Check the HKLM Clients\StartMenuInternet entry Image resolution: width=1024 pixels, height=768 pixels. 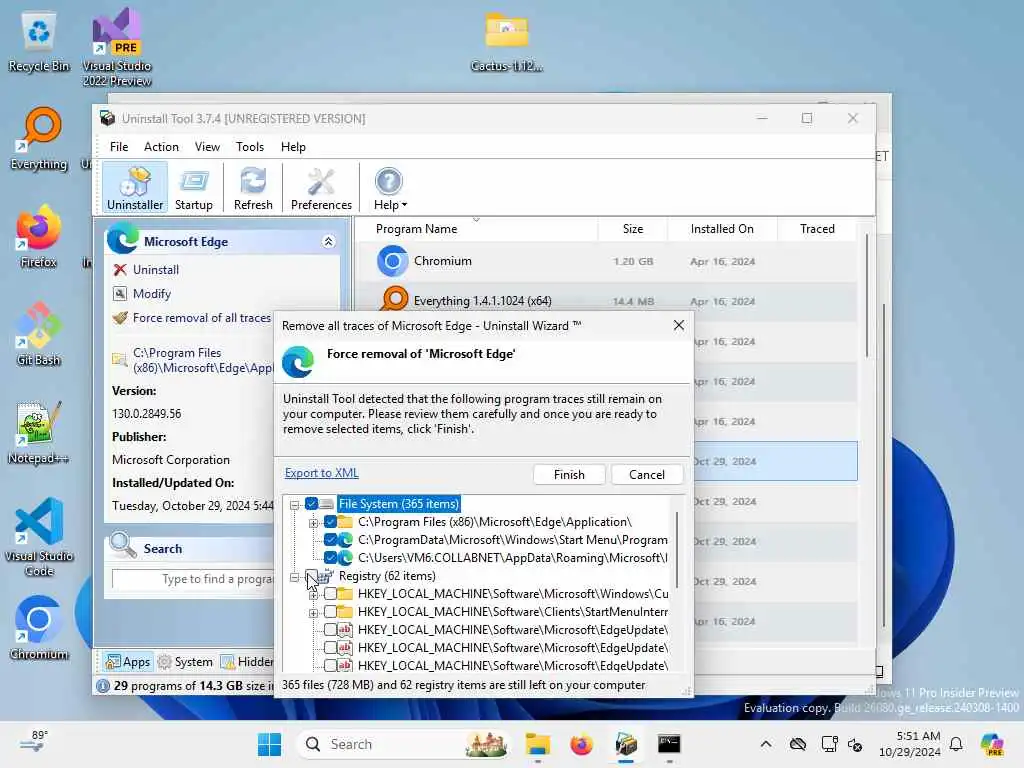click(330, 612)
